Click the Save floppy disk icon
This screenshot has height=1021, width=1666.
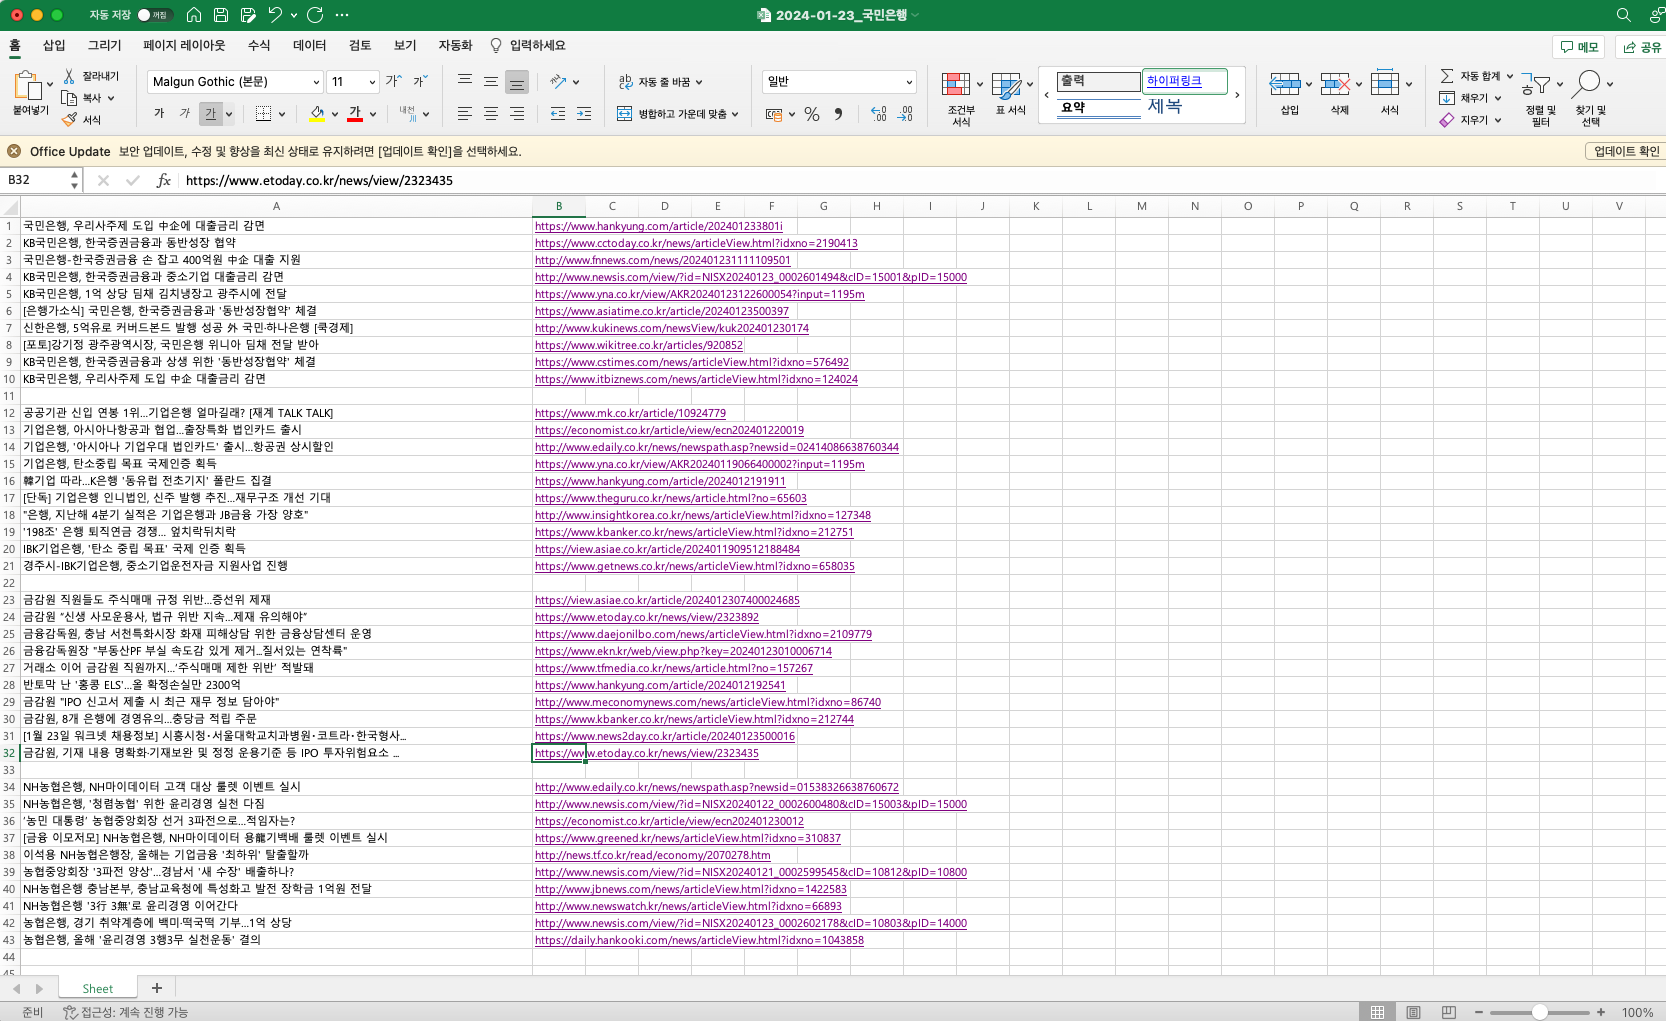[221, 15]
